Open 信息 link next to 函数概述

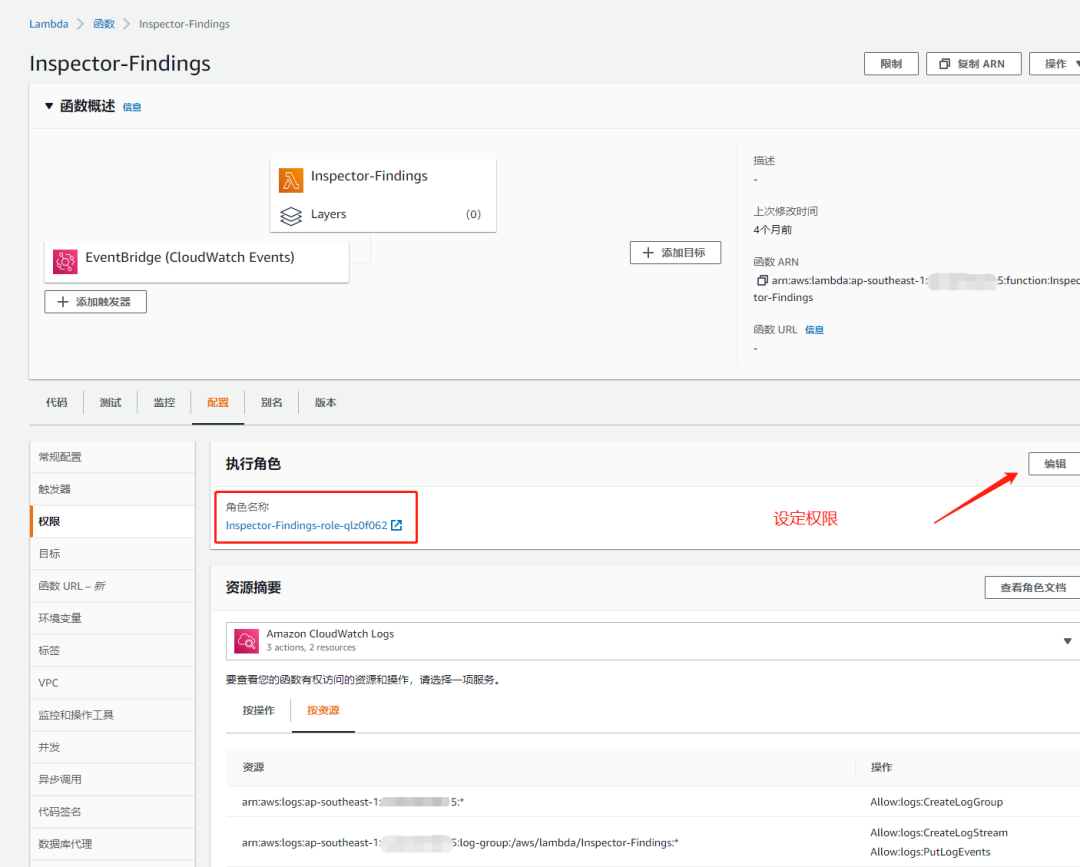[132, 107]
